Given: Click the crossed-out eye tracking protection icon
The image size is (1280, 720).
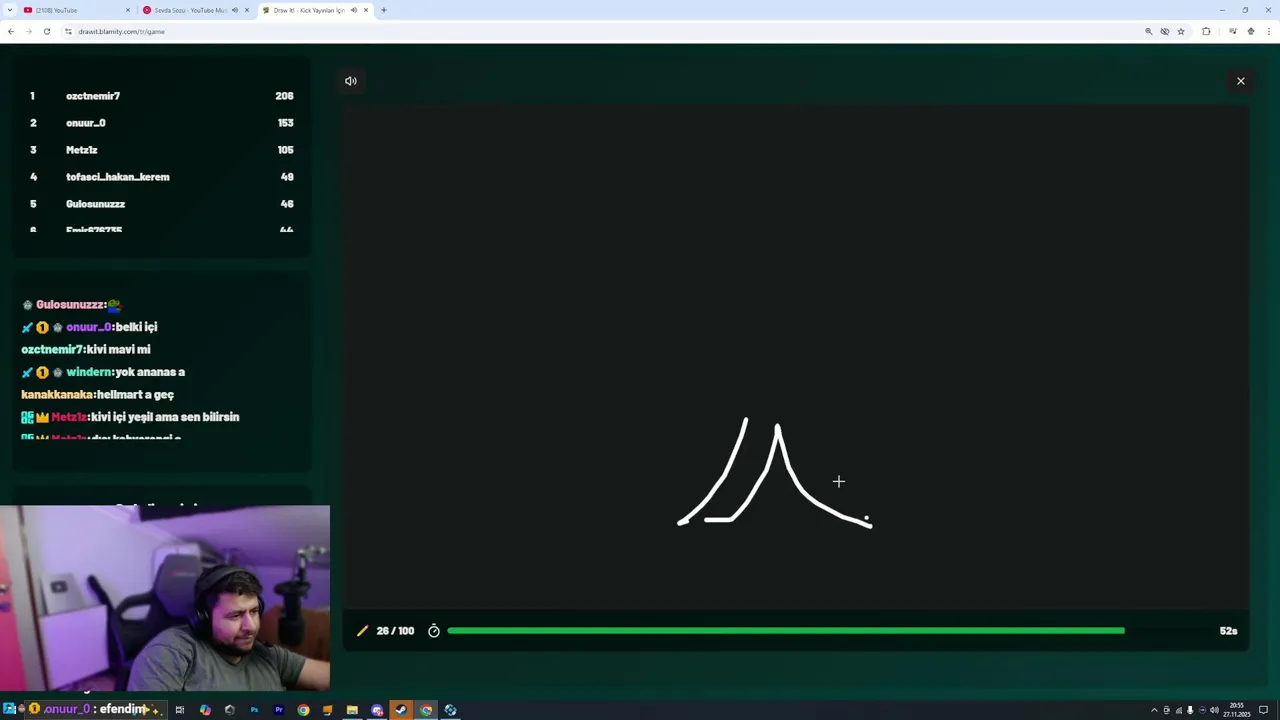Looking at the screenshot, I should 1165,31.
